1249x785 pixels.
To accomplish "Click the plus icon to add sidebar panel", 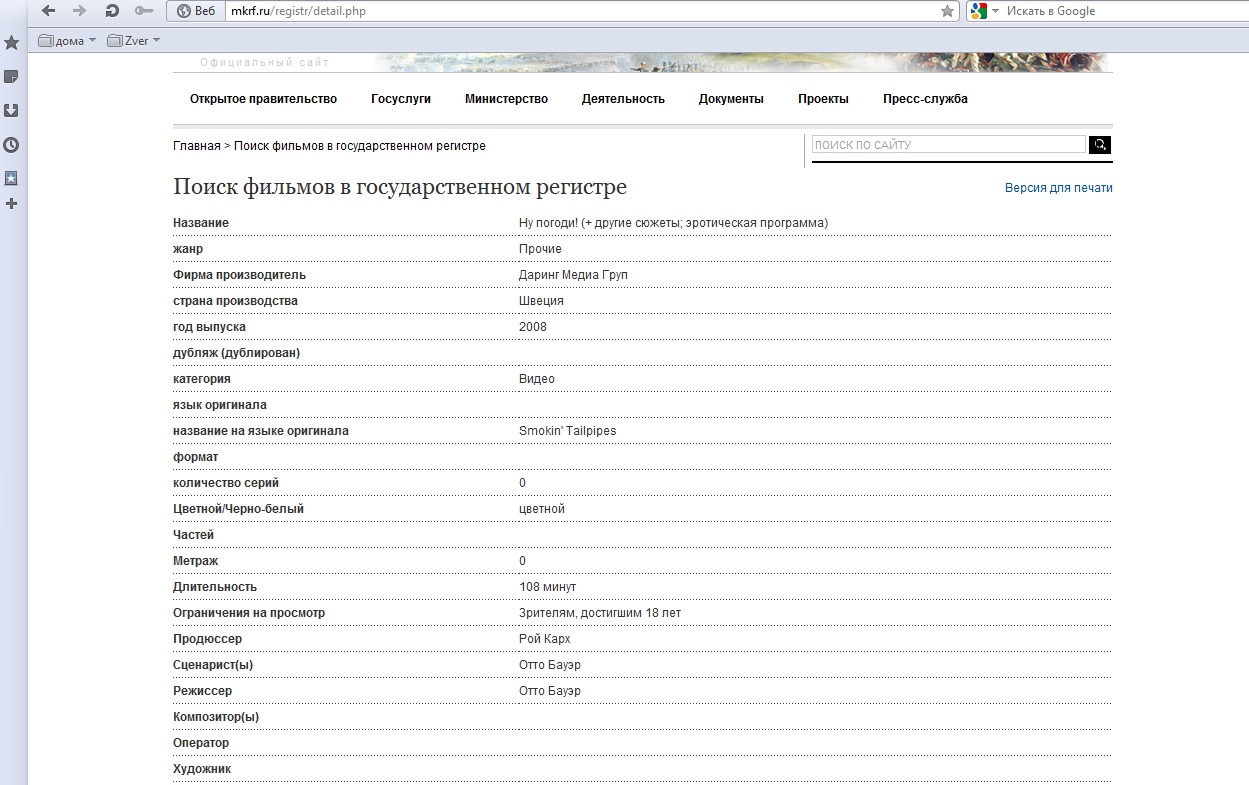I will [12, 204].
